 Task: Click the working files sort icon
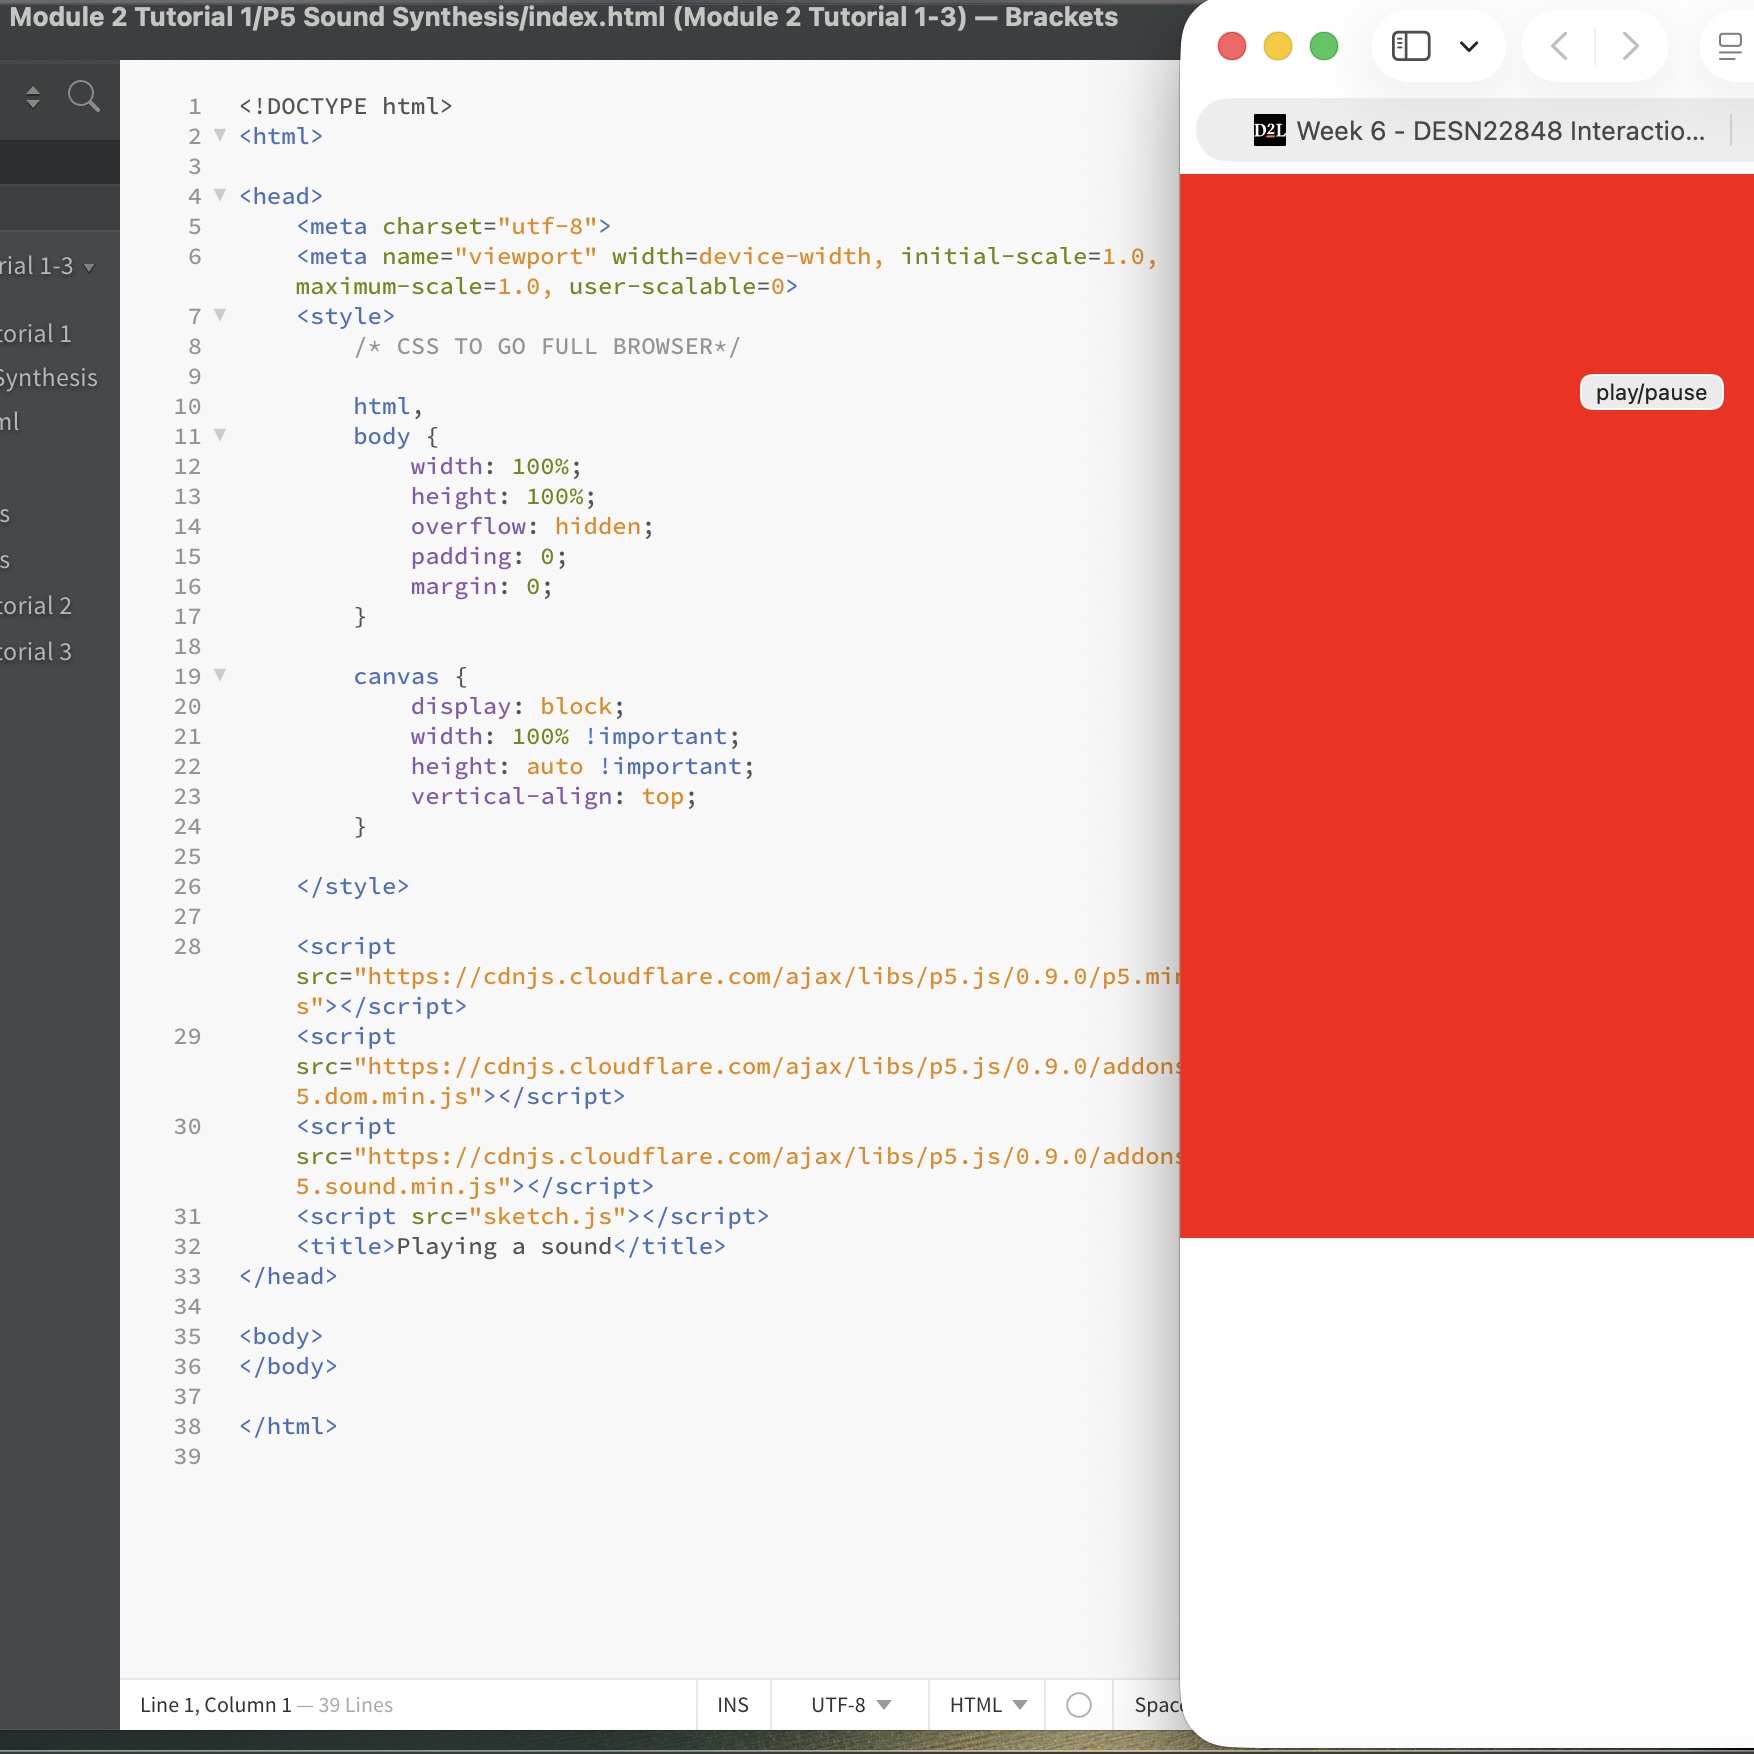coord(32,96)
